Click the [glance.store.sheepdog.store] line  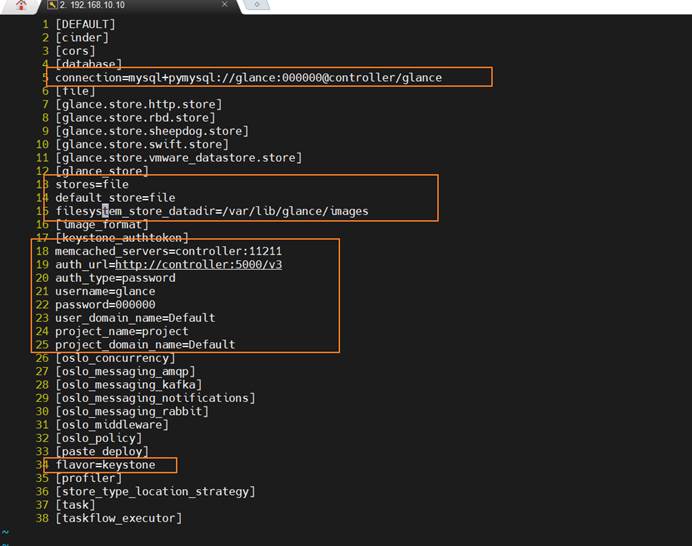[x=152, y=131]
